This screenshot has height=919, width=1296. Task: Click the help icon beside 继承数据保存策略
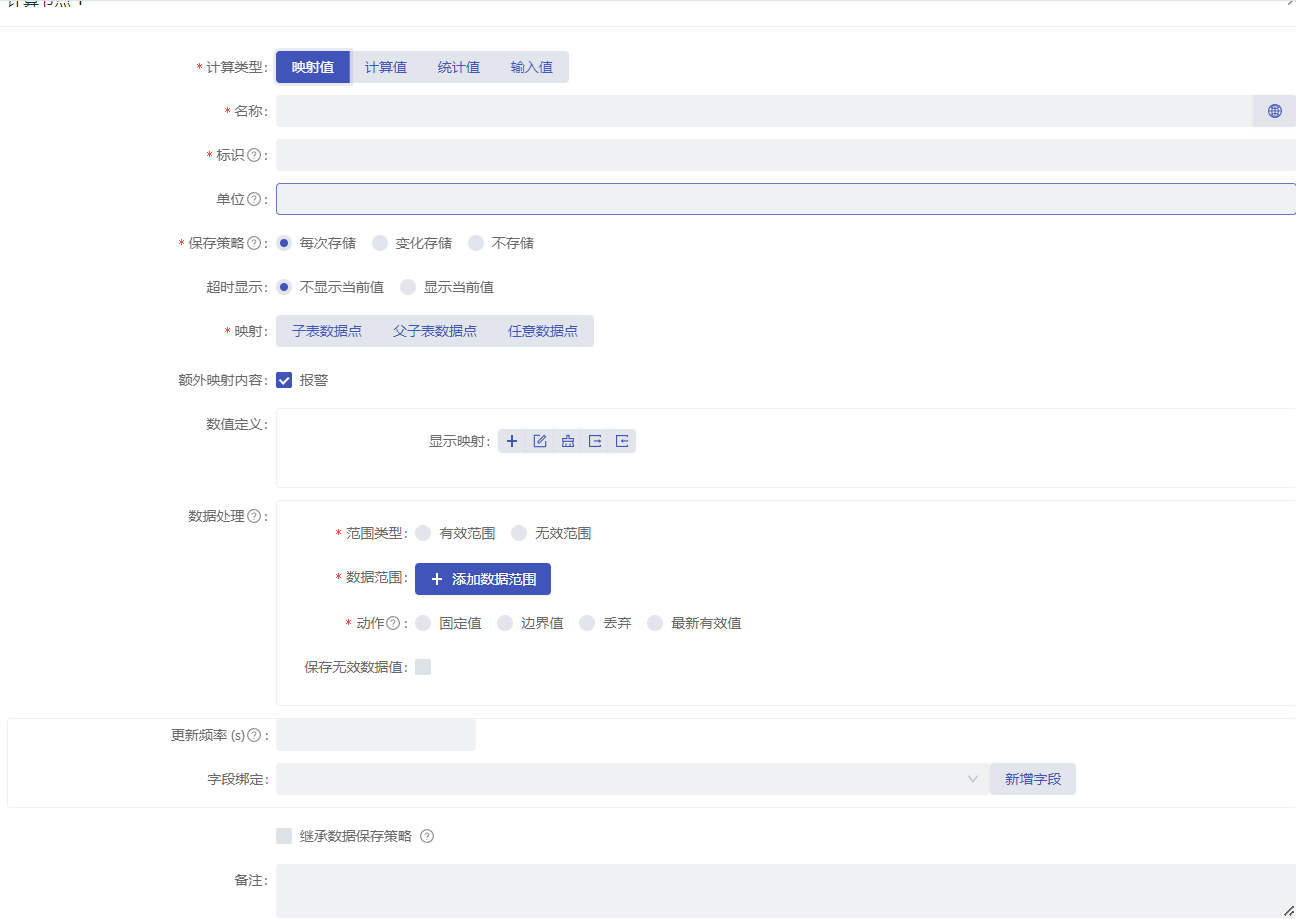point(427,836)
